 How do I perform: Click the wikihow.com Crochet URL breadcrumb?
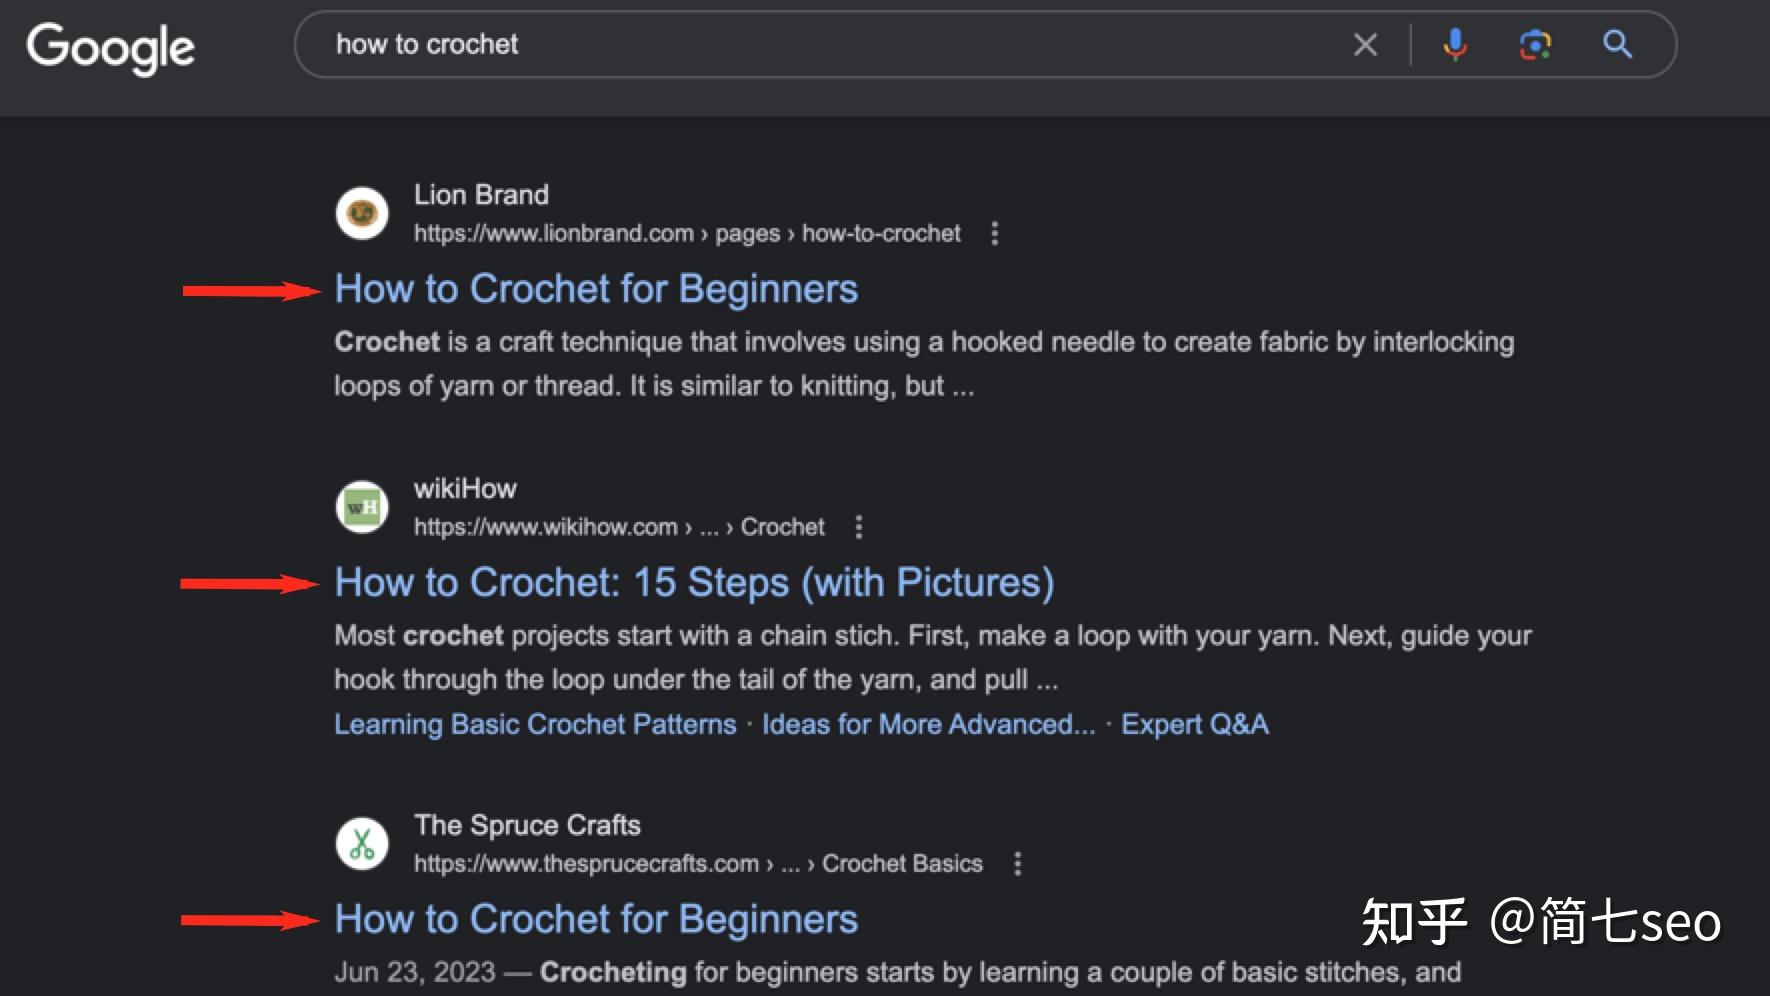(x=619, y=527)
